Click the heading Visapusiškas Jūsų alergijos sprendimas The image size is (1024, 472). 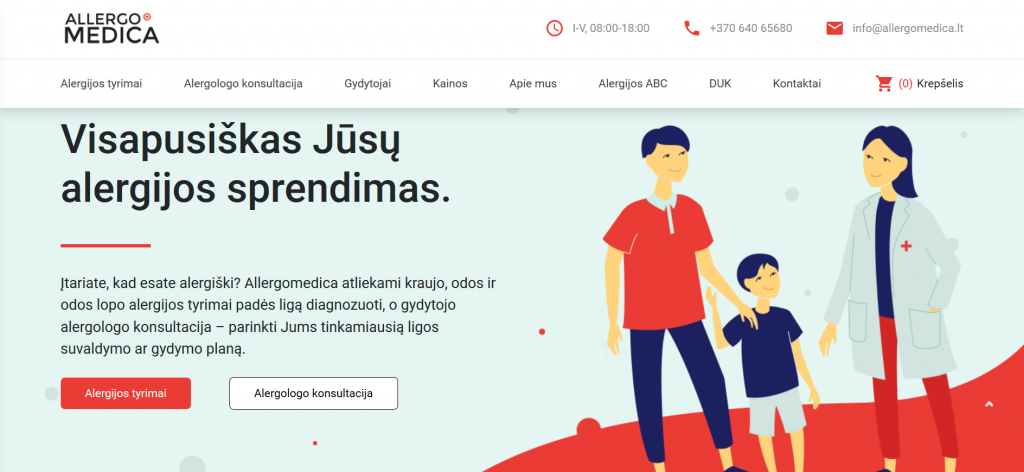coord(256,163)
